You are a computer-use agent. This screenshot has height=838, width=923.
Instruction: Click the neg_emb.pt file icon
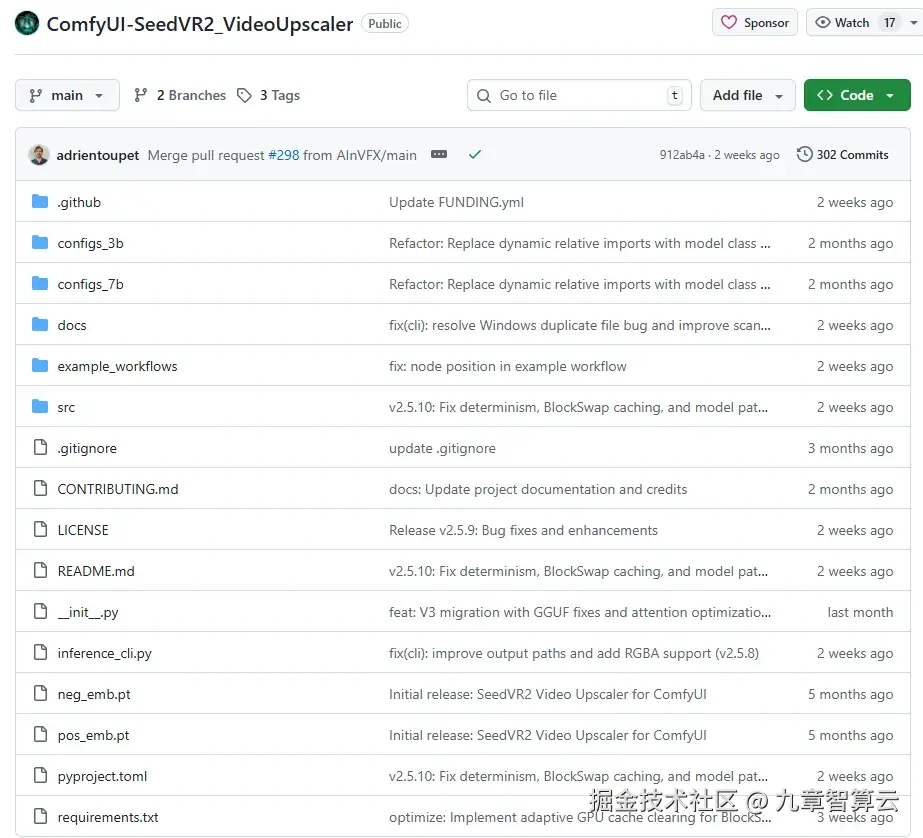[40, 693]
